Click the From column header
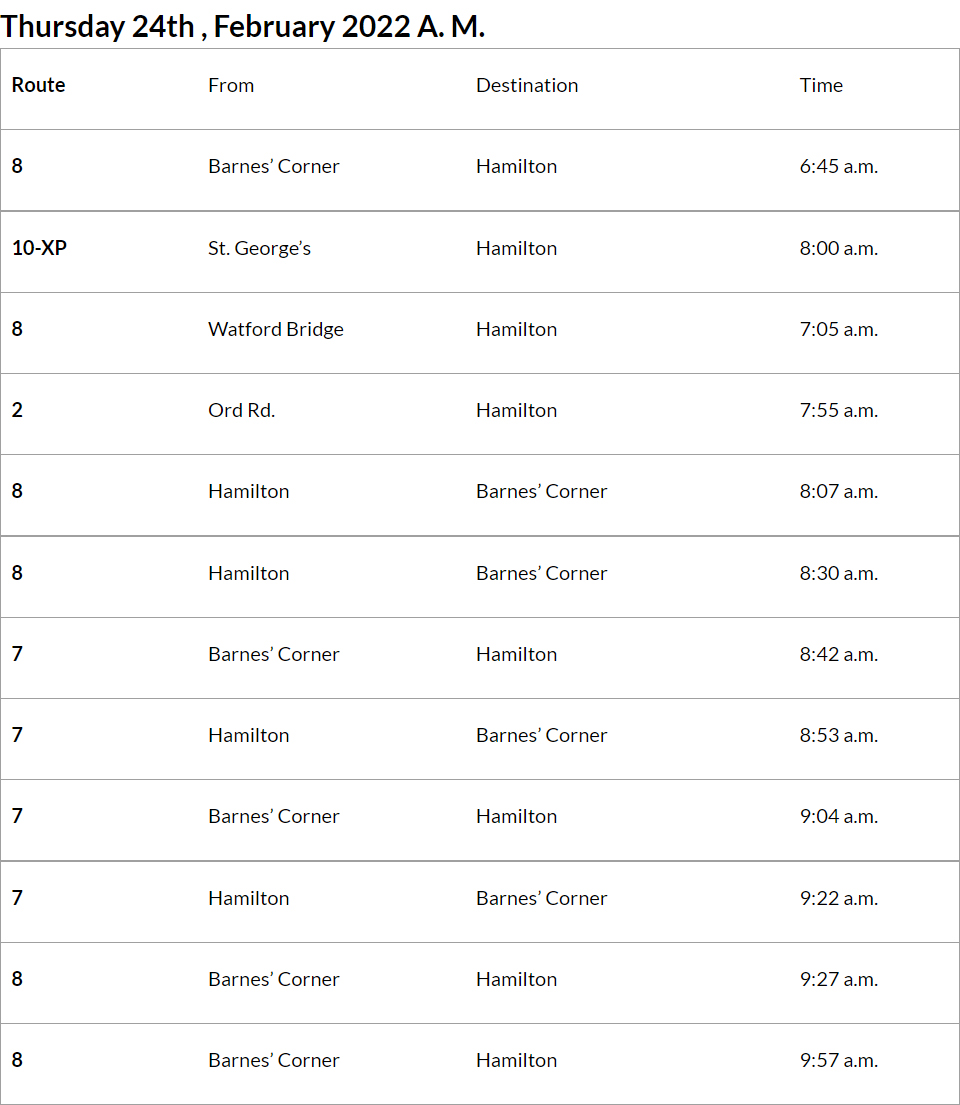960x1105 pixels. (231, 86)
